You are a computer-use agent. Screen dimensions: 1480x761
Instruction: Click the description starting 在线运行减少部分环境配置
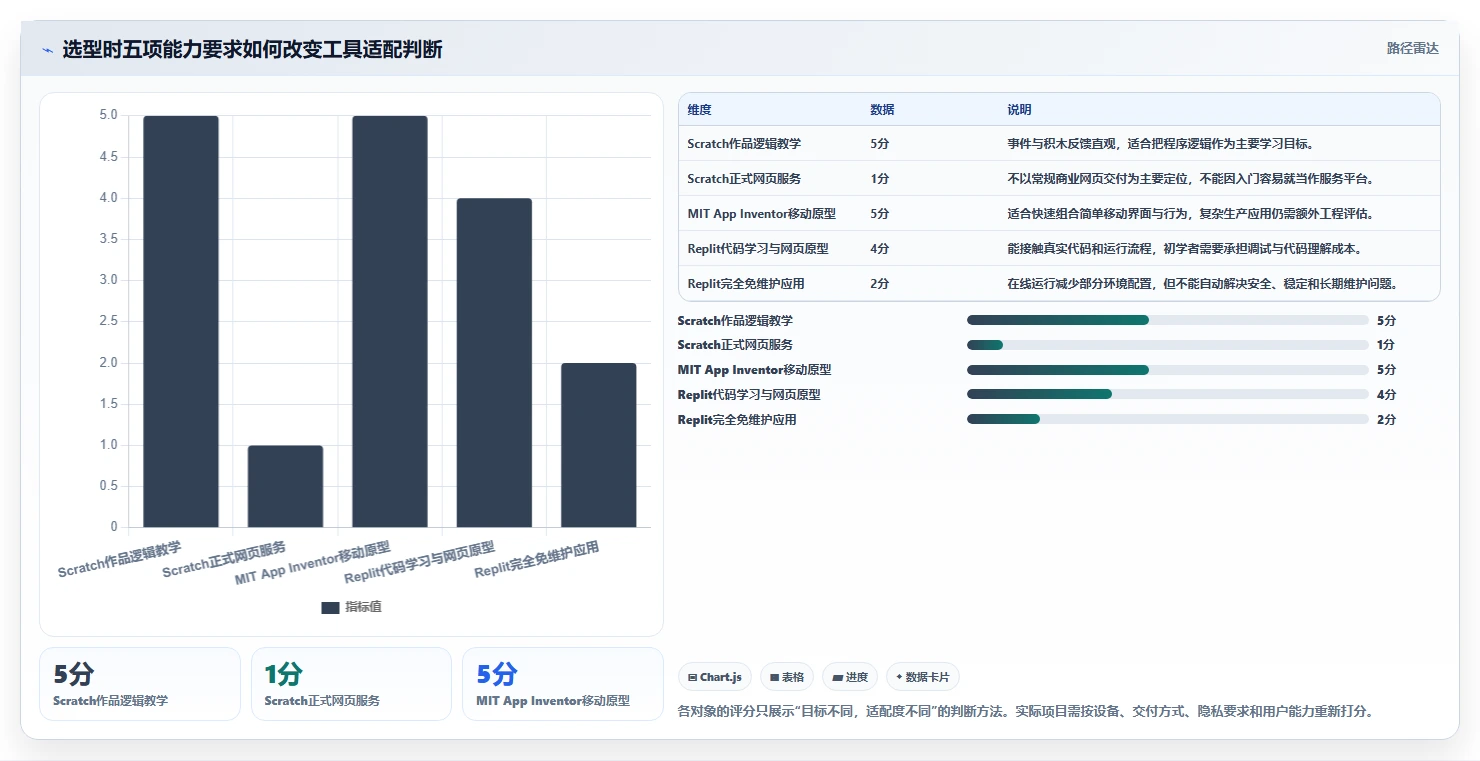[1202, 284]
